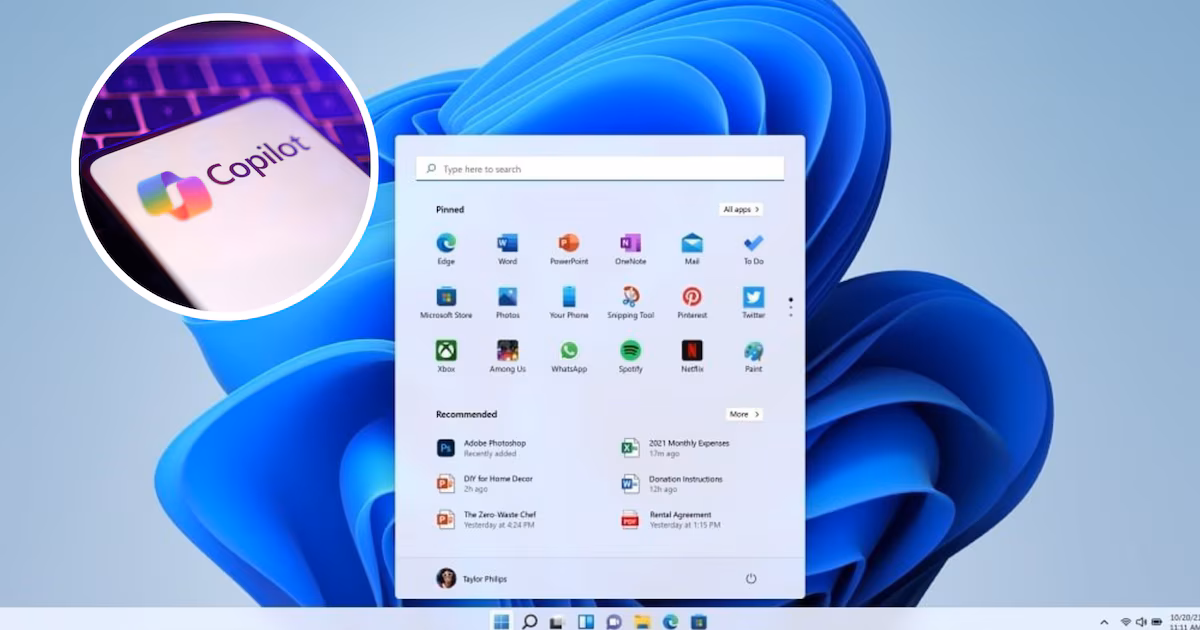Open Taylor Philips user account menu

pyautogui.click(x=474, y=578)
